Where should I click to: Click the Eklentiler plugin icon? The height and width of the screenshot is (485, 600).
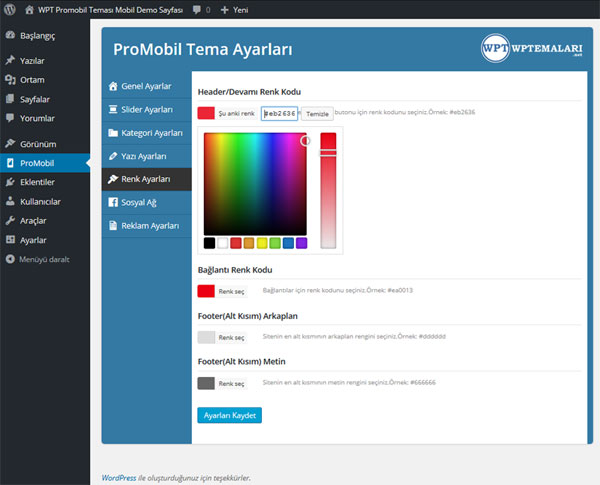click(x=10, y=182)
